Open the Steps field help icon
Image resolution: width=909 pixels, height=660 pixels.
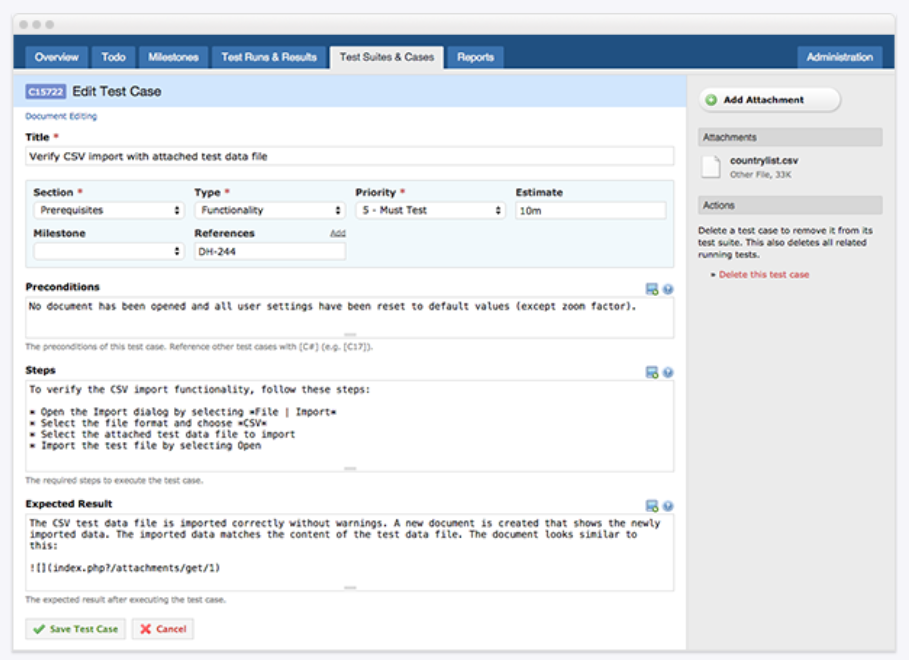pos(667,372)
